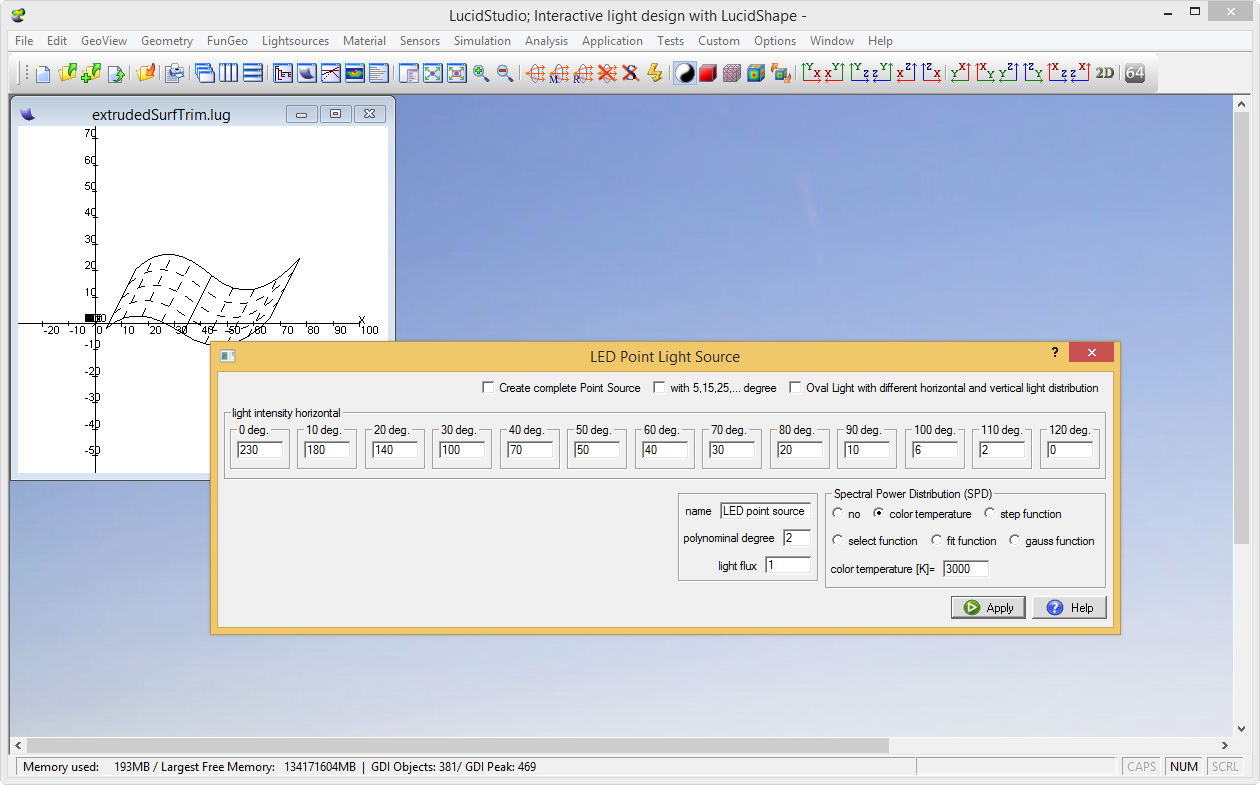Open the Options menu
Screen dimensions: 1260x785
click(x=775, y=41)
